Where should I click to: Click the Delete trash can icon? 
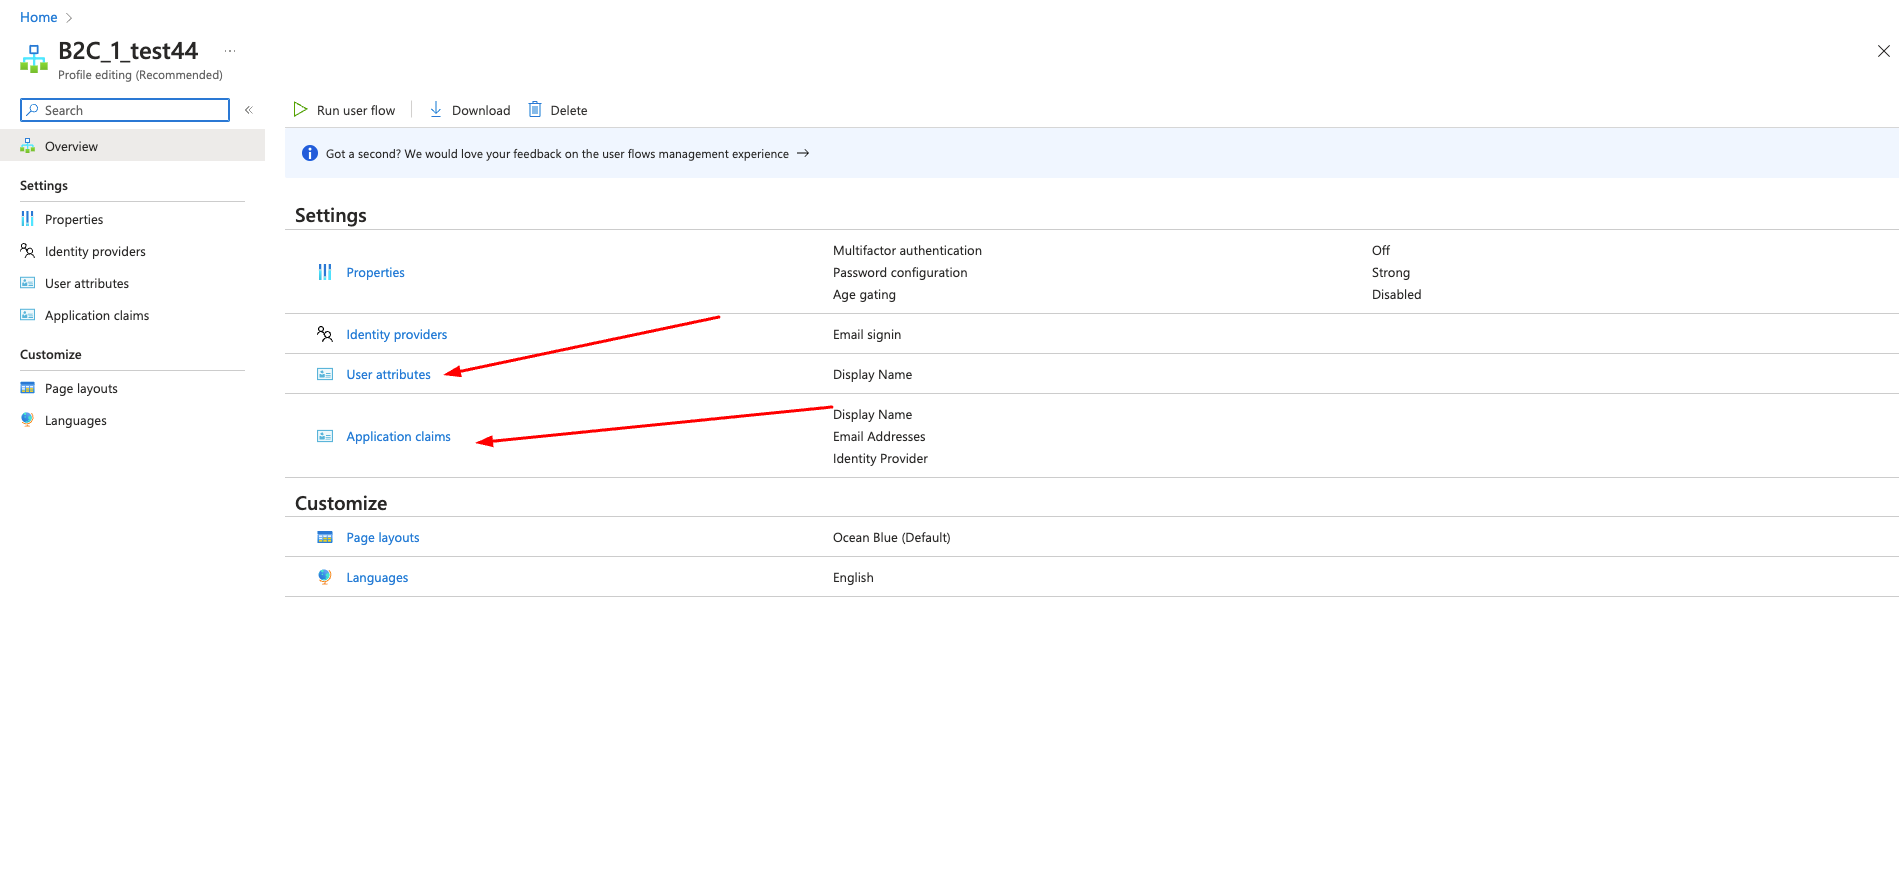coord(535,109)
